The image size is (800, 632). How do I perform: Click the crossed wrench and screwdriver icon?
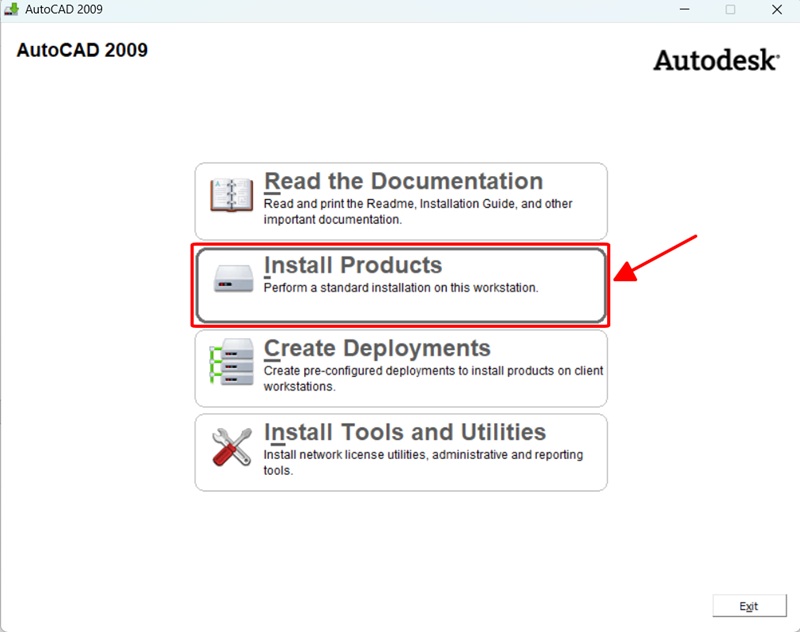click(229, 449)
